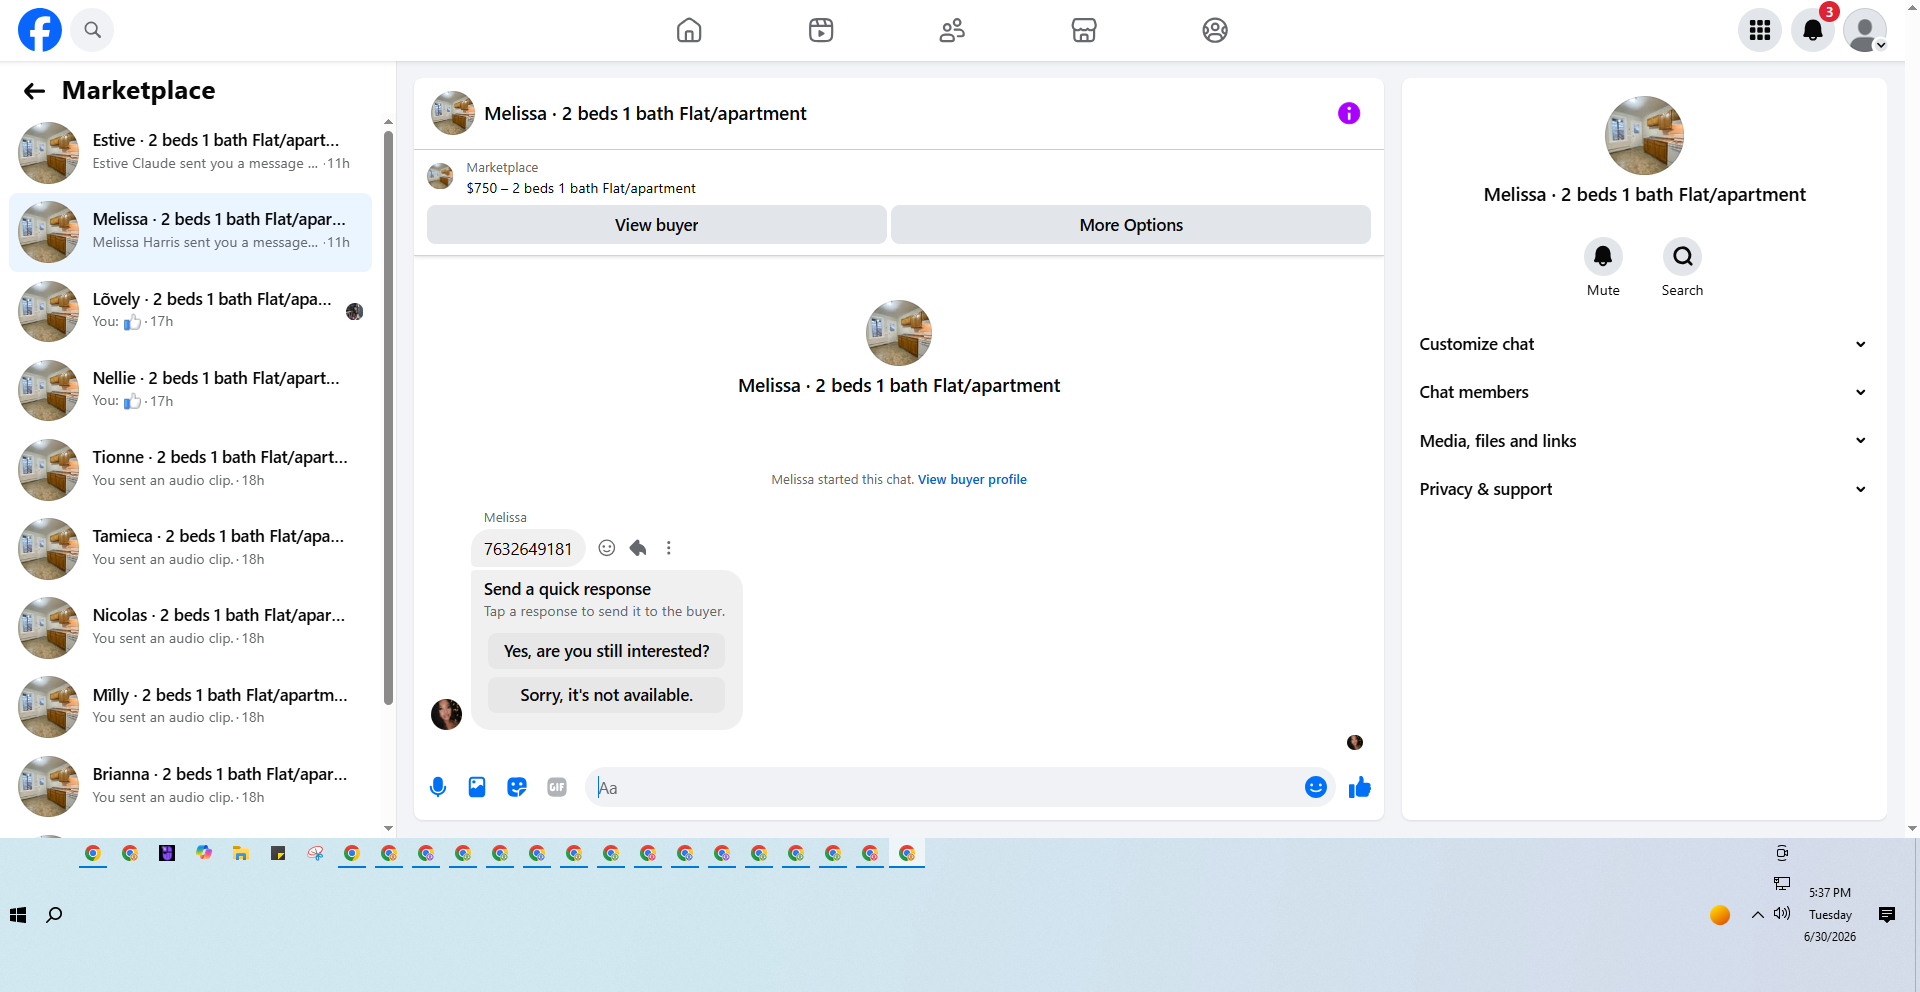Open the account profile dropdown
Image resolution: width=1920 pixels, height=992 pixels.
(x=1865, y=30)
